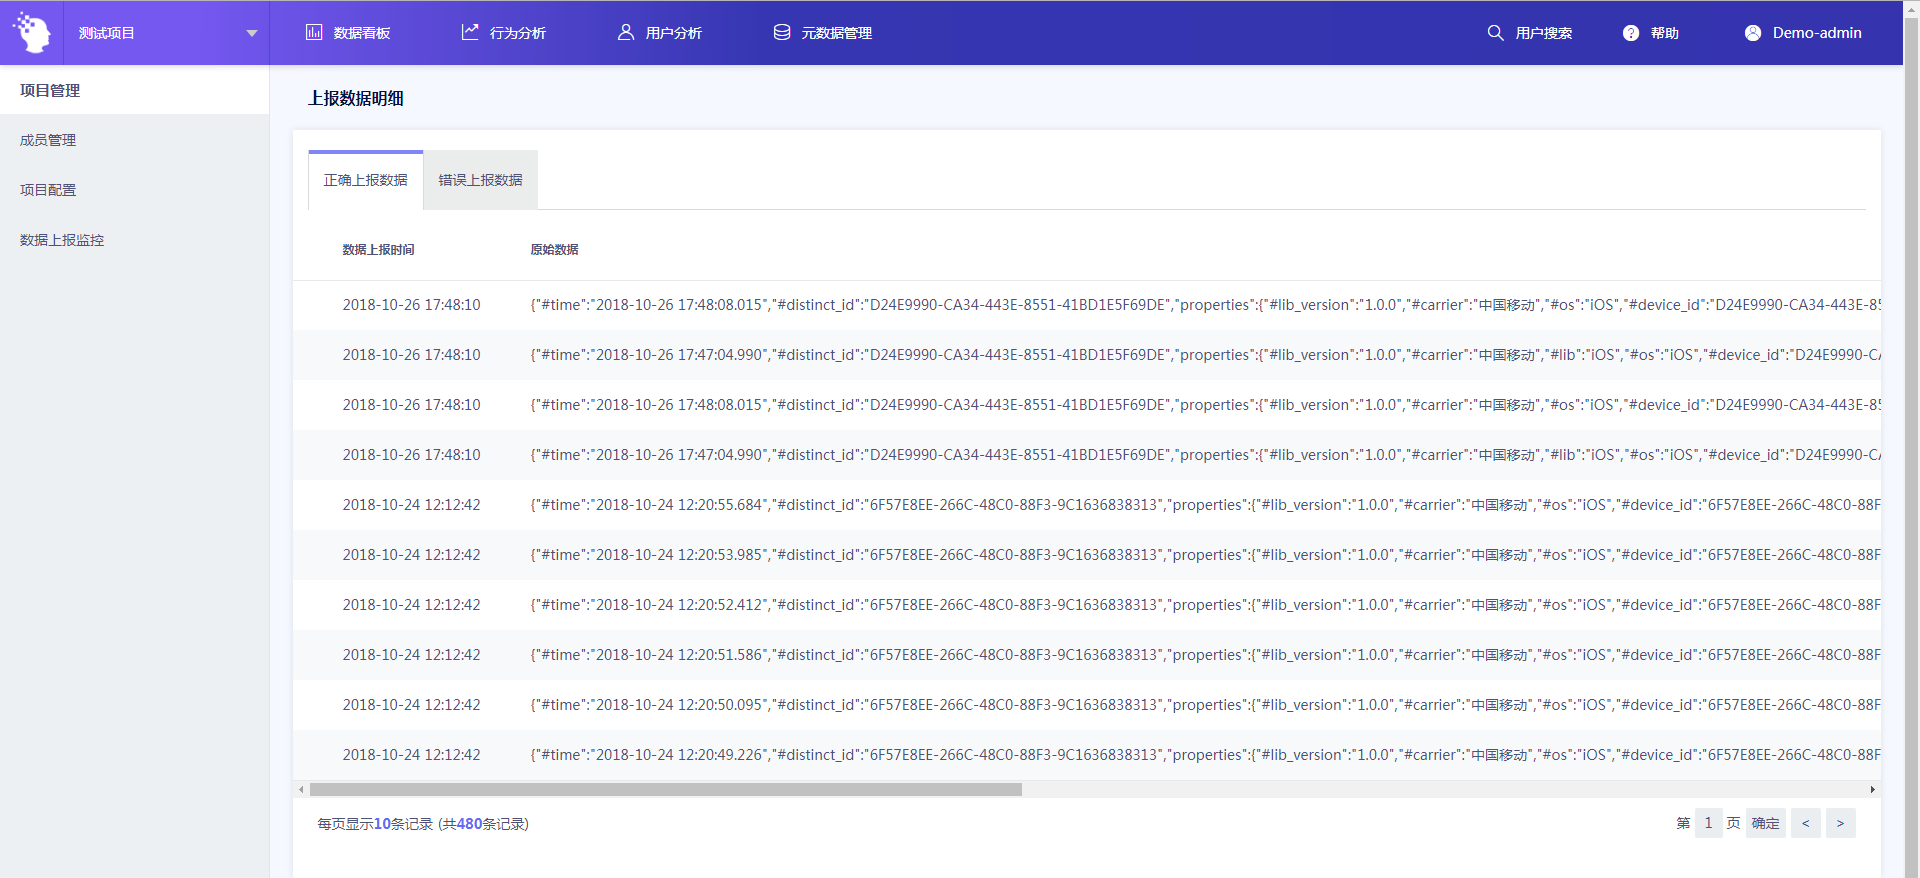The width and height of the screenshot is (1920, 878).
Task: Open the Demo-admin account menu
Action: click(1816, 33)
